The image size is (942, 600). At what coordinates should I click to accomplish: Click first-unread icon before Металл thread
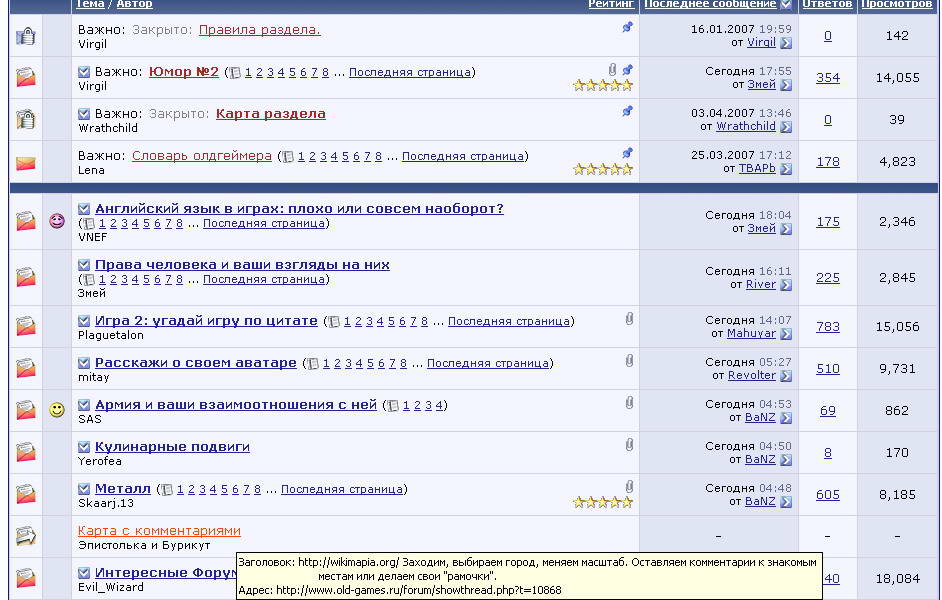[x=84, y=489]
